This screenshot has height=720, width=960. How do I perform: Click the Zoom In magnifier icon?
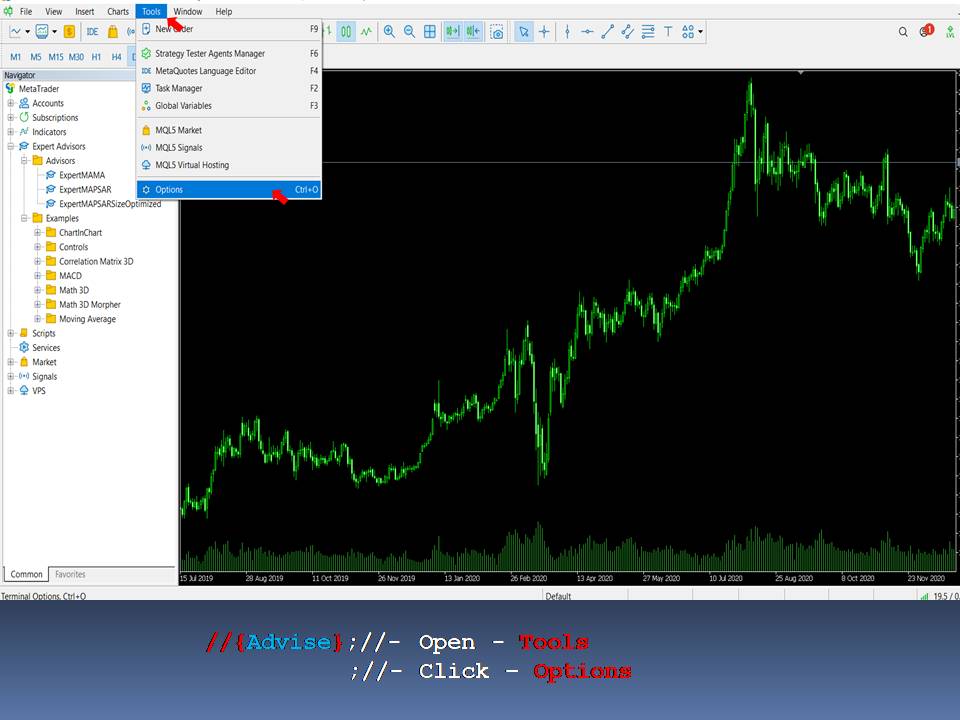389,32
